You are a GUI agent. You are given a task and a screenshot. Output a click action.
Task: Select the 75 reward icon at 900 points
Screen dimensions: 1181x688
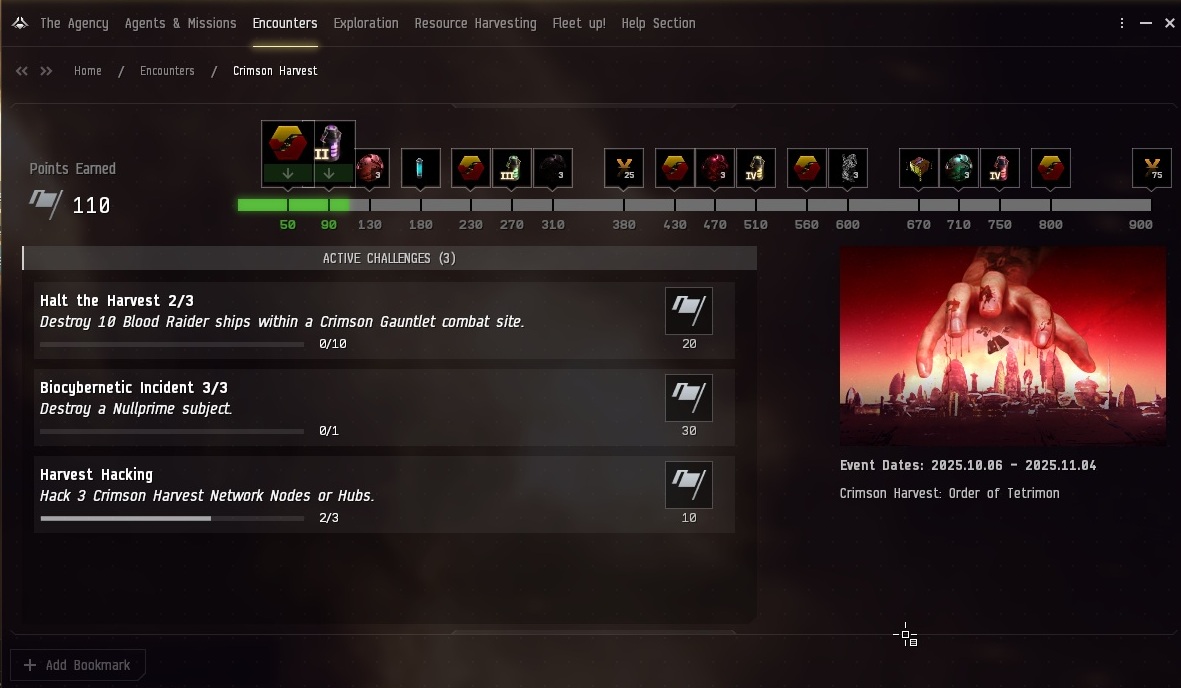click(x=1152, y=168)
